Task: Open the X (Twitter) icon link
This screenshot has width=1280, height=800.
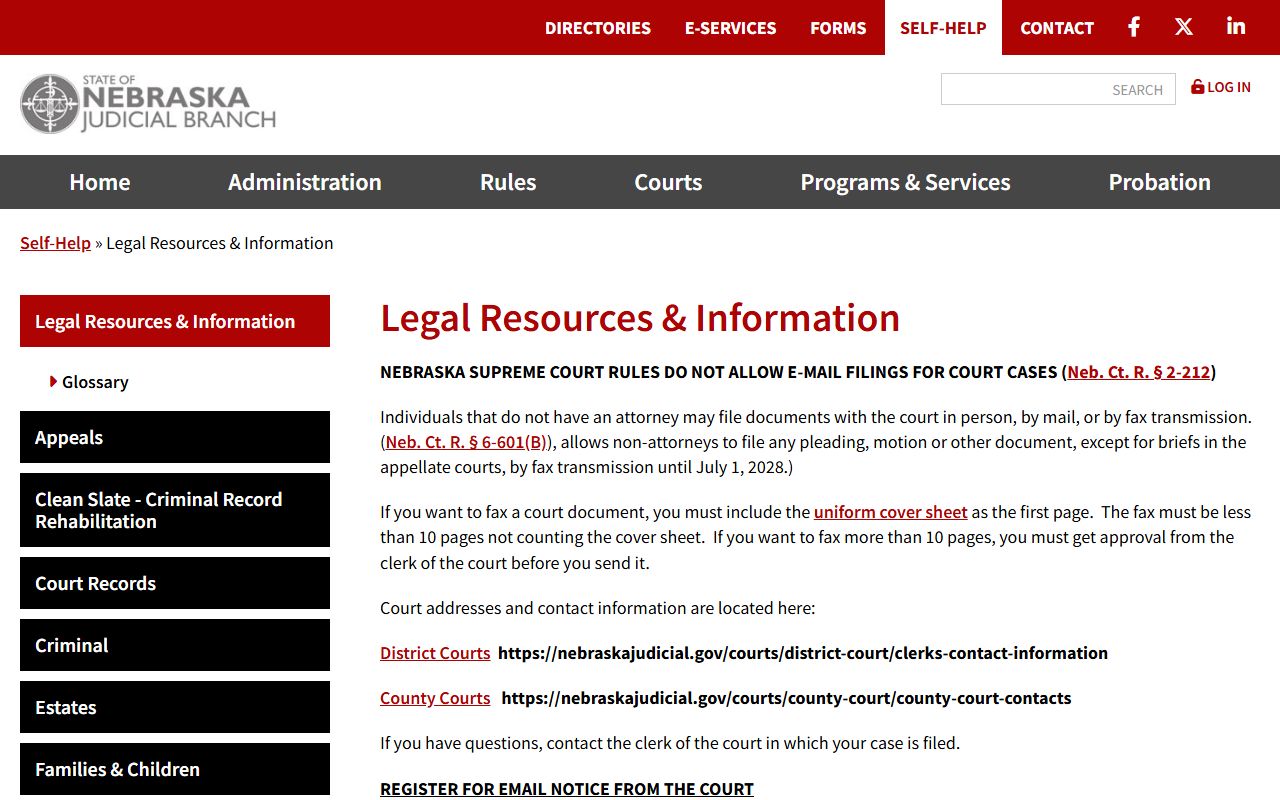Action: pyautogui.click(x=1184, y=27)
